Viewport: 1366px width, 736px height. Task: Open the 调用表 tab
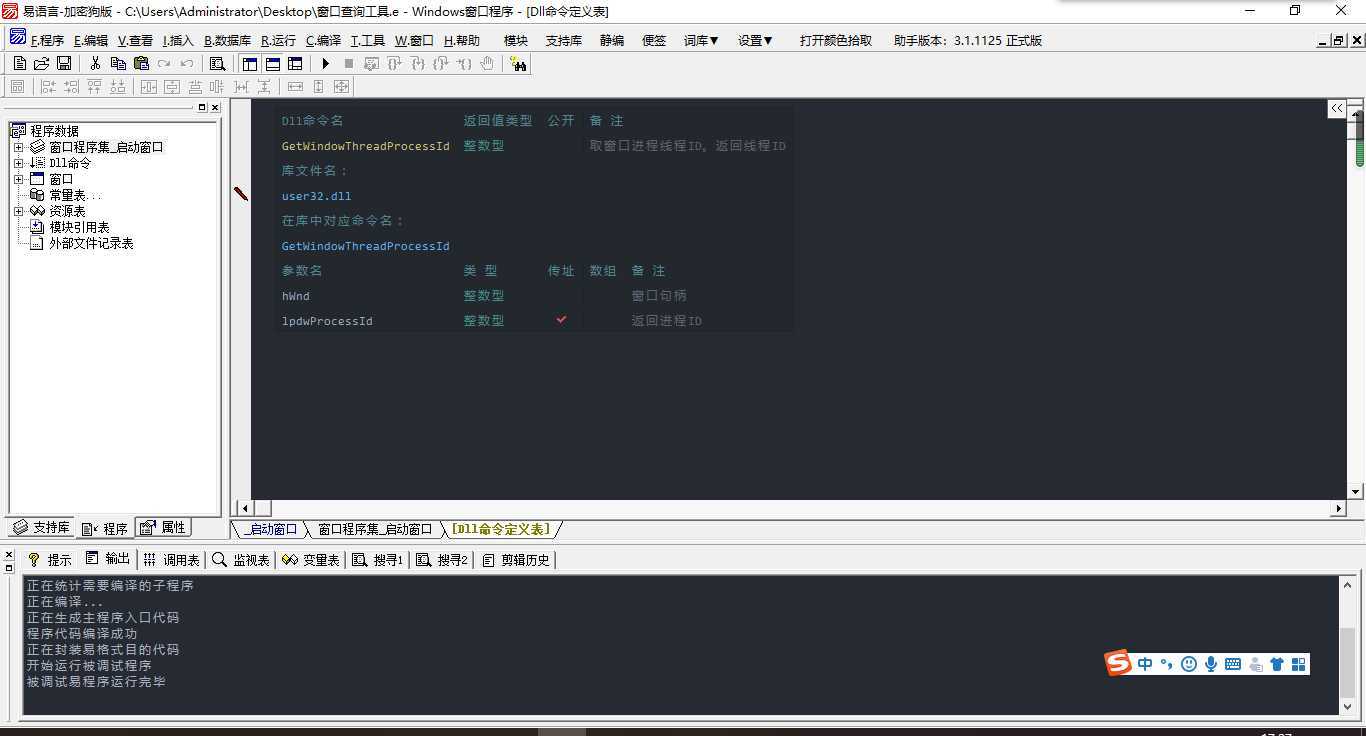[171, 560]
